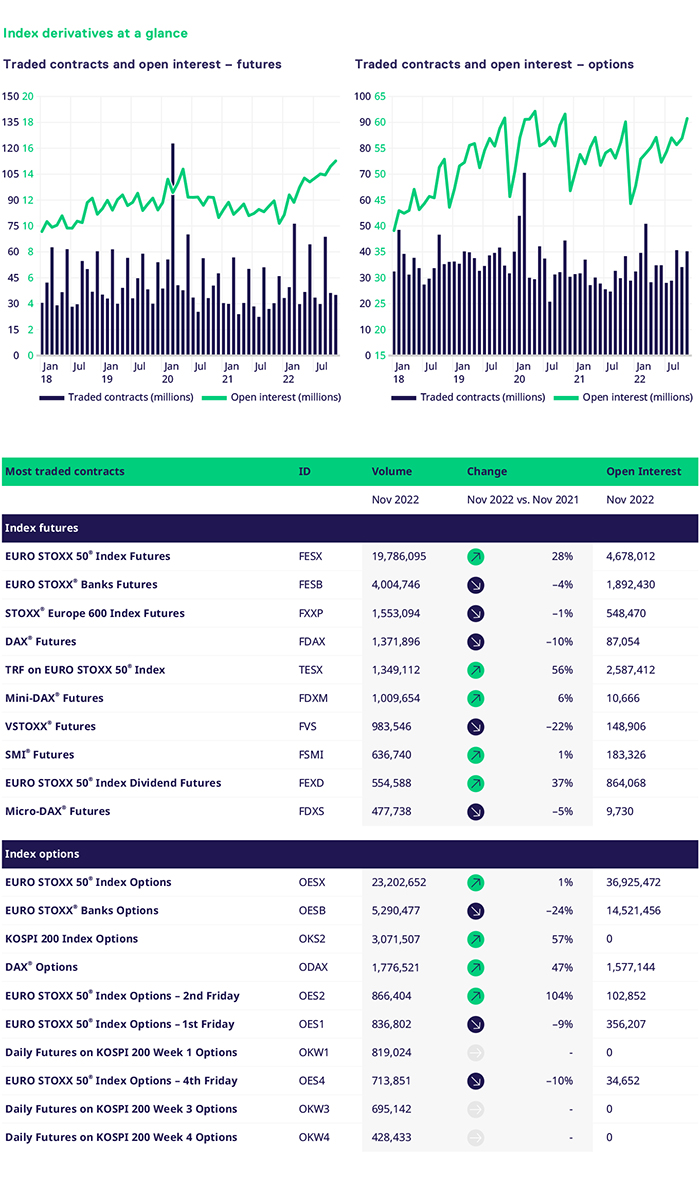
Task: Click the down arrow icon for OES4 row
Action: 476,1081
